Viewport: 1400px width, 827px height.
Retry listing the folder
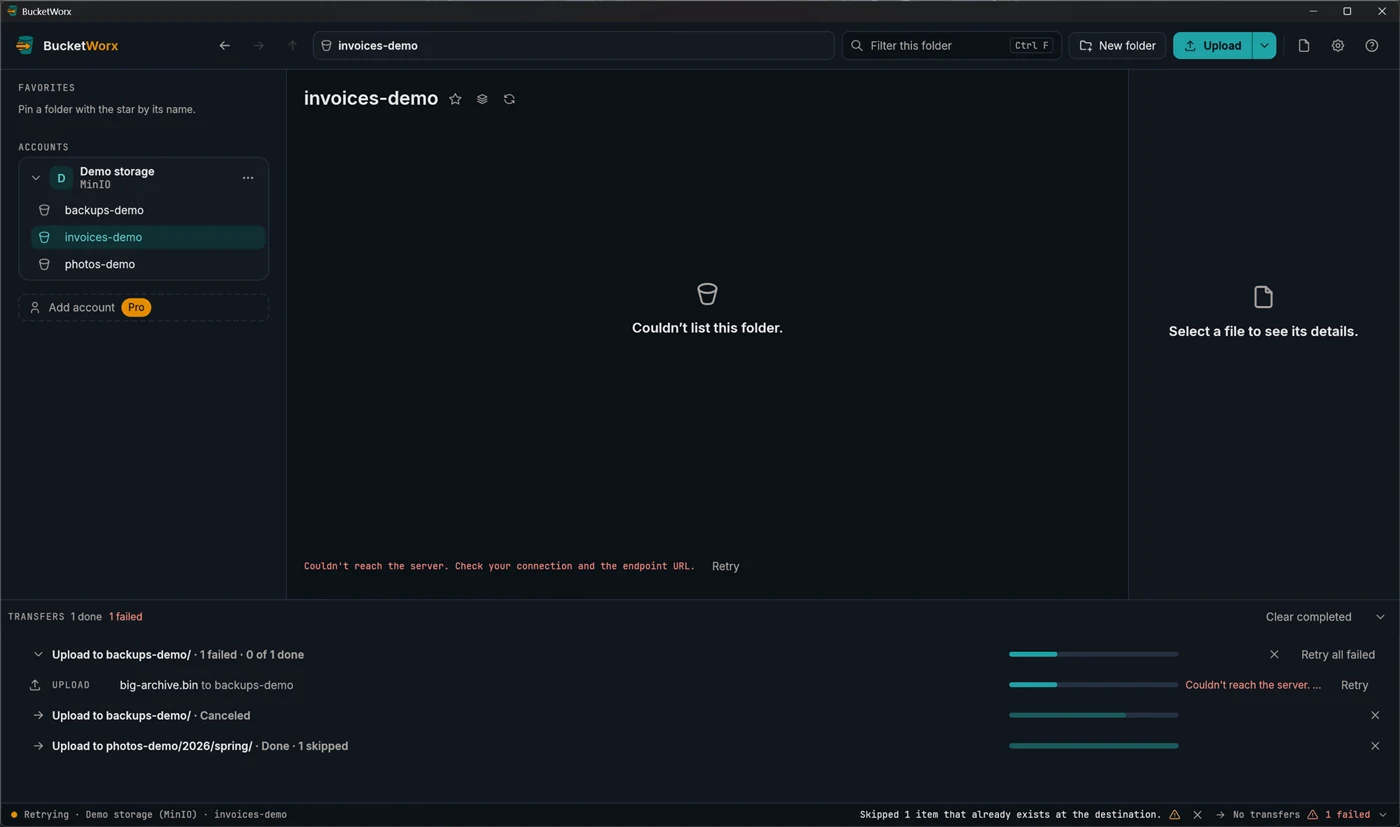(726, 566)
